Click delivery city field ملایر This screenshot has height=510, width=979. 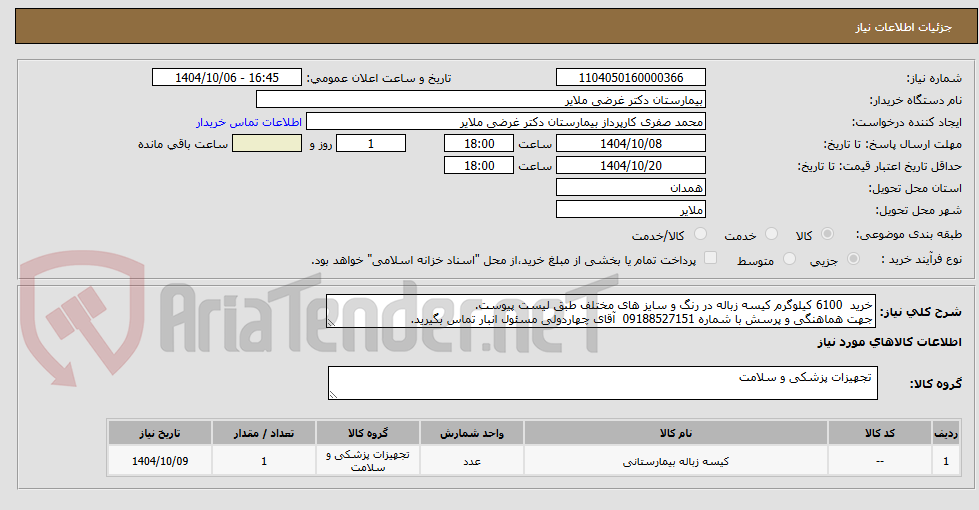(x=631, y=210)
